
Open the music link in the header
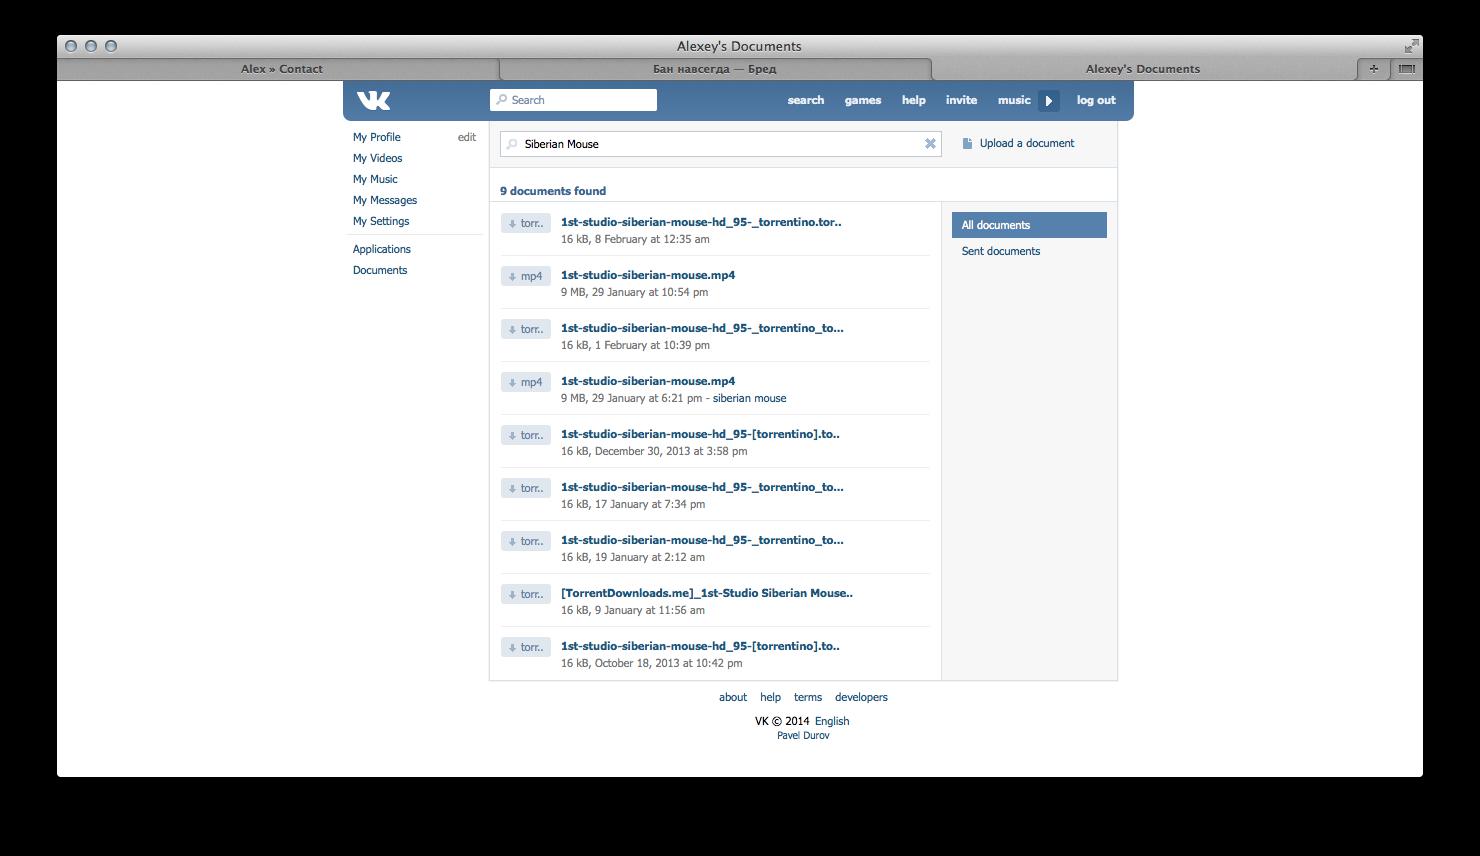1014,100
